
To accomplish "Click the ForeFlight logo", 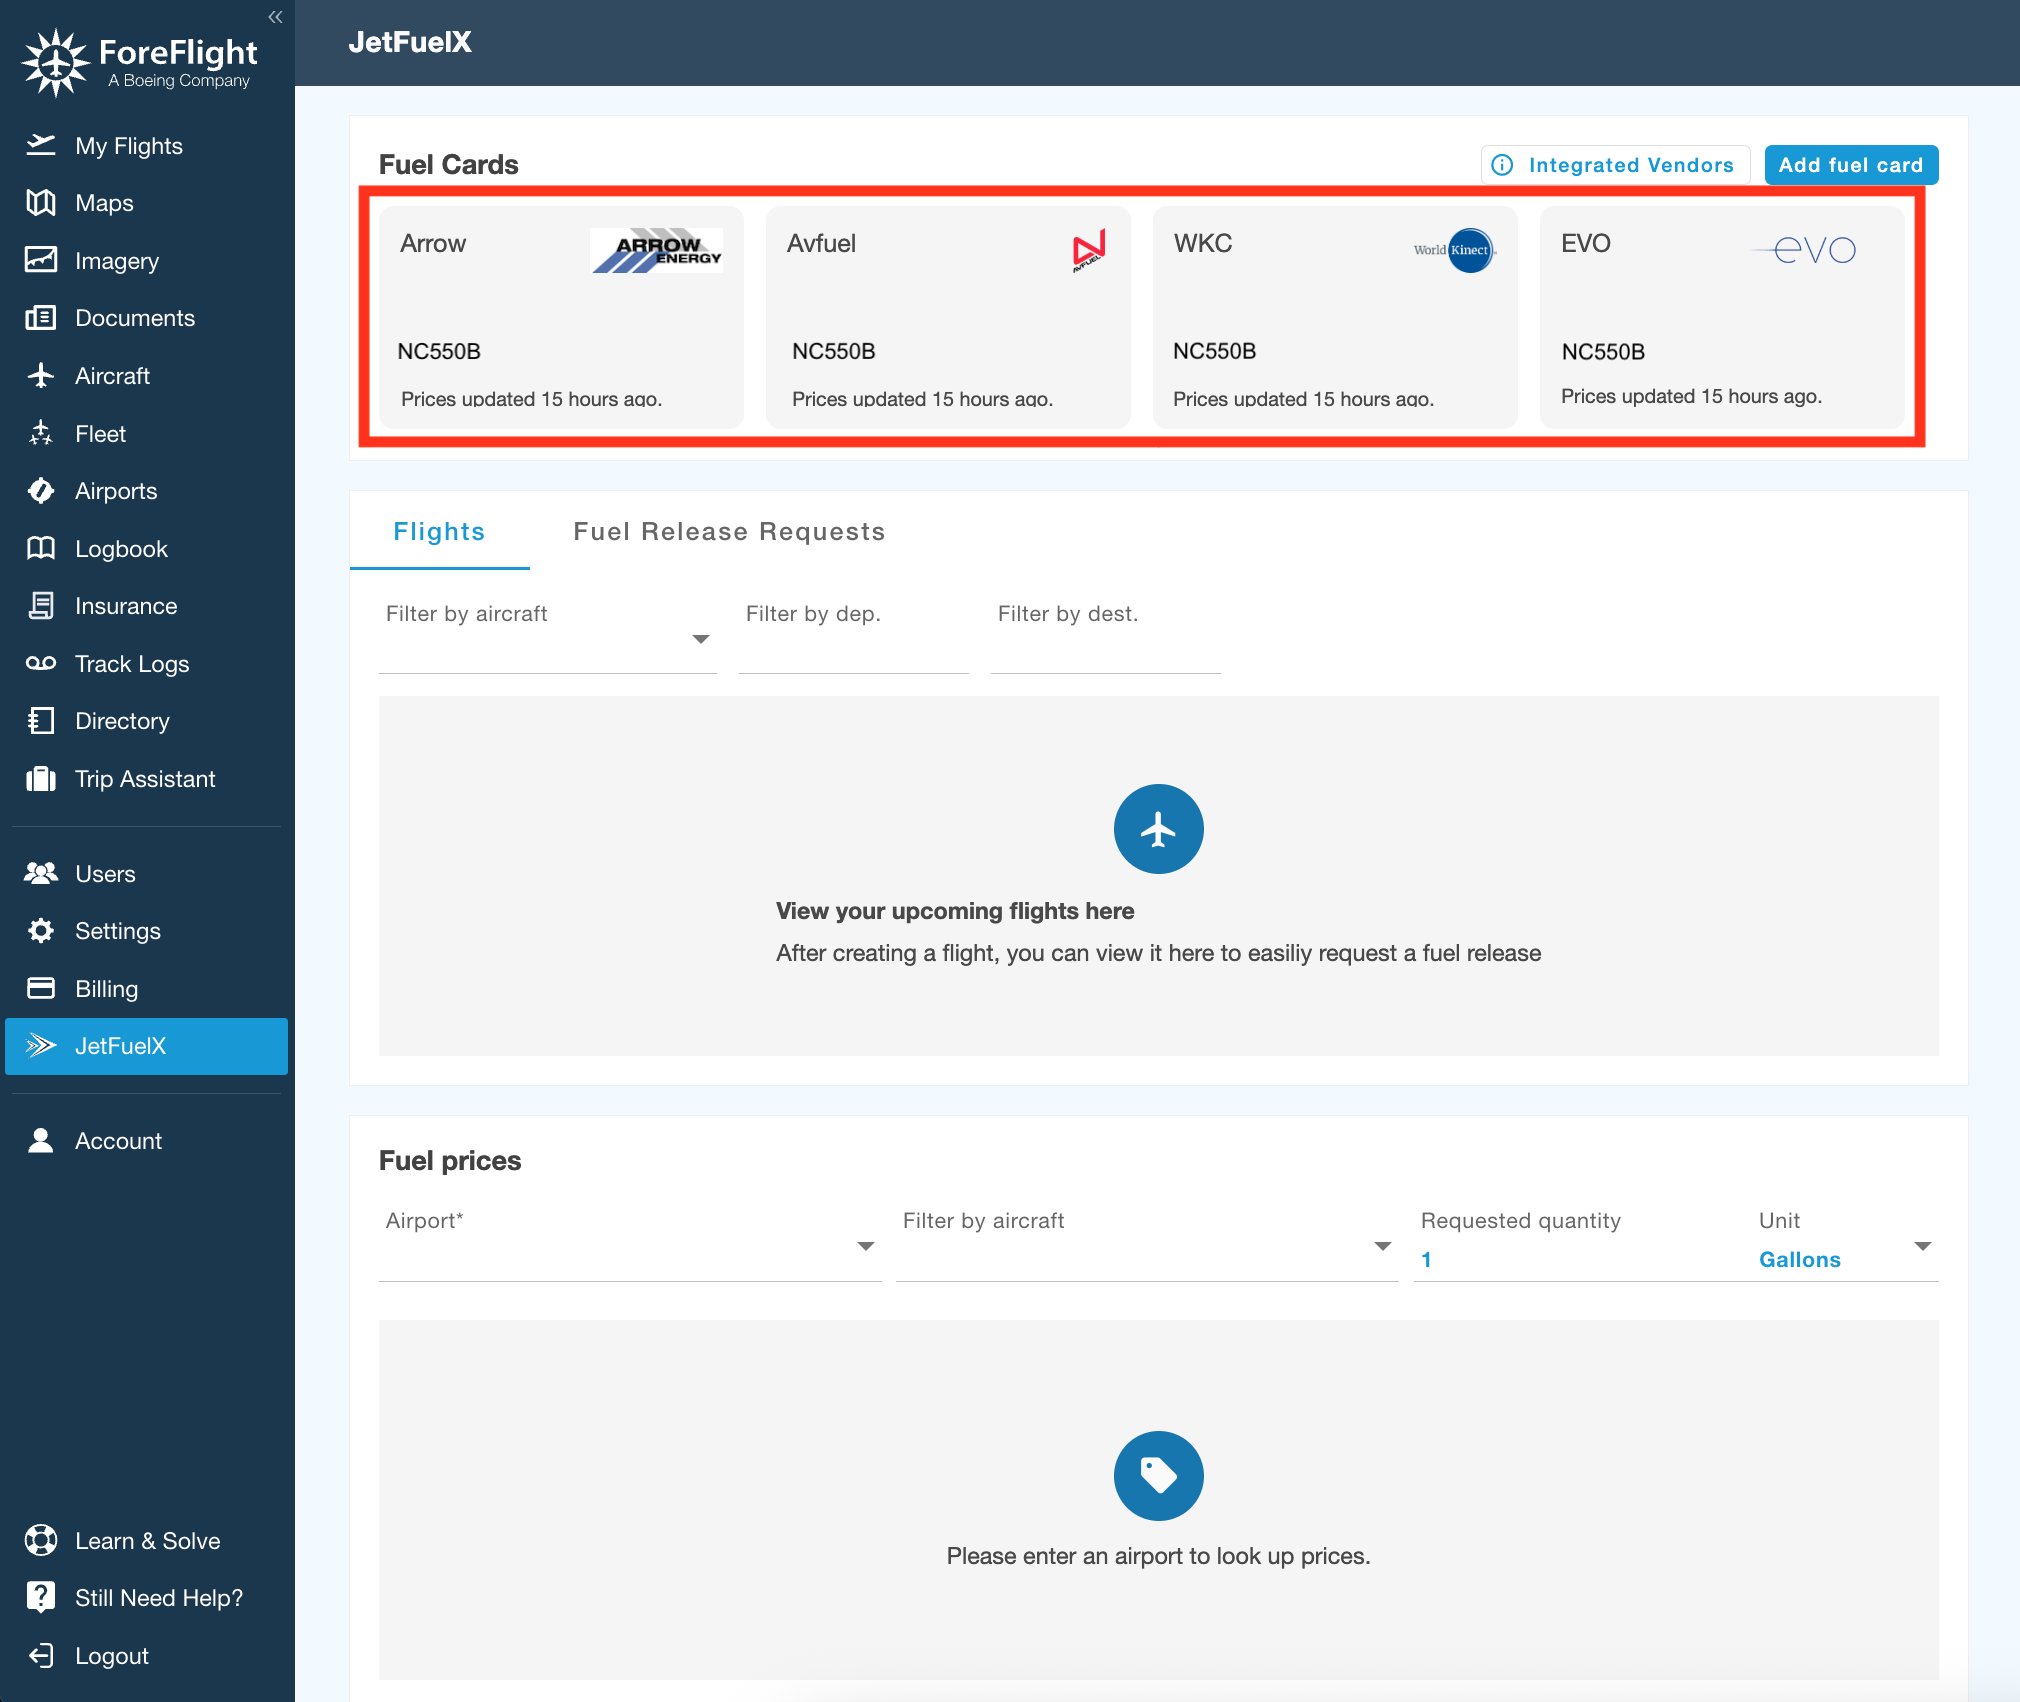I will (139, 62).
